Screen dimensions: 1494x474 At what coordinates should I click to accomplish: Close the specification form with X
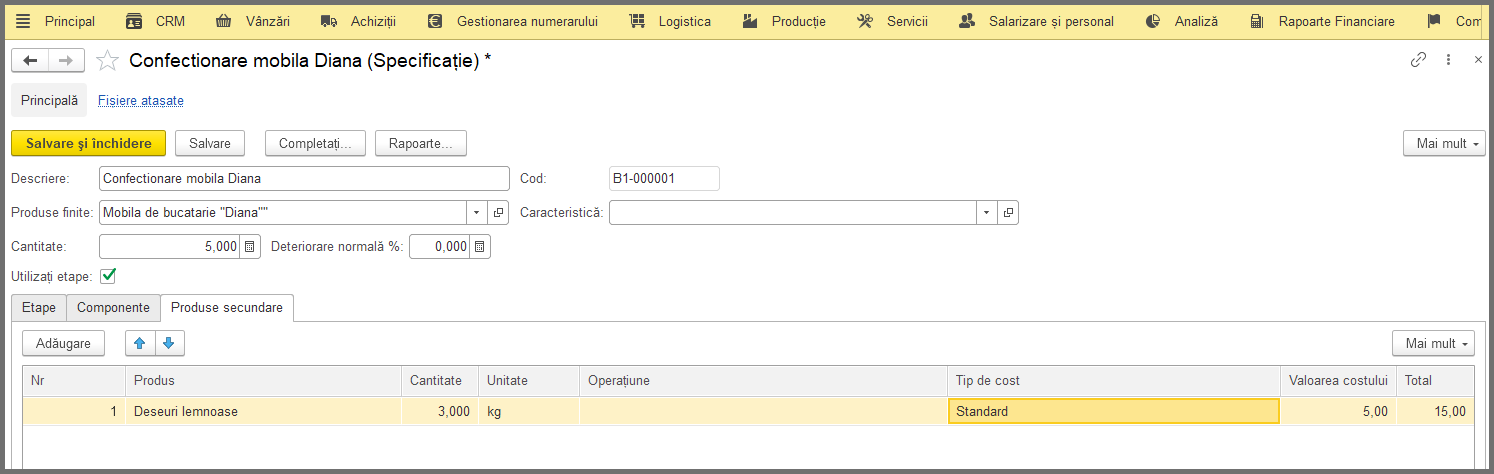click(1478, 60)
